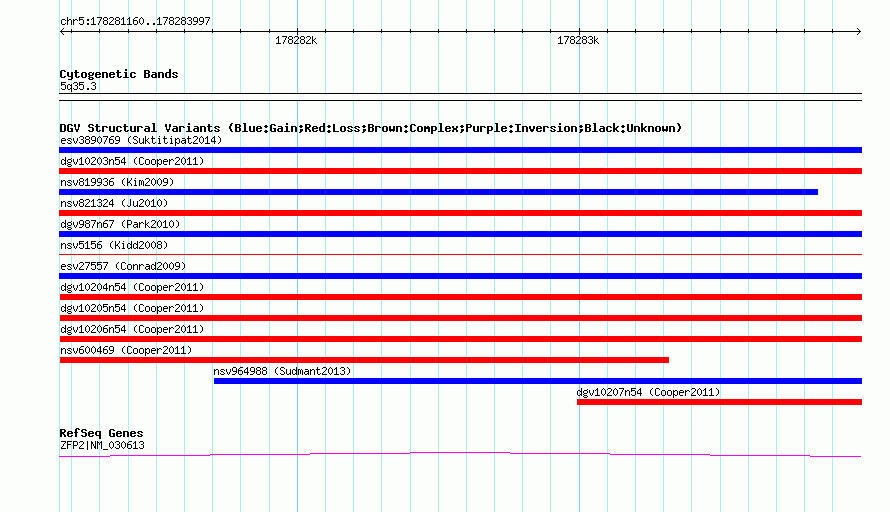Click the left arrowhead of the ruler

(63, 32)
